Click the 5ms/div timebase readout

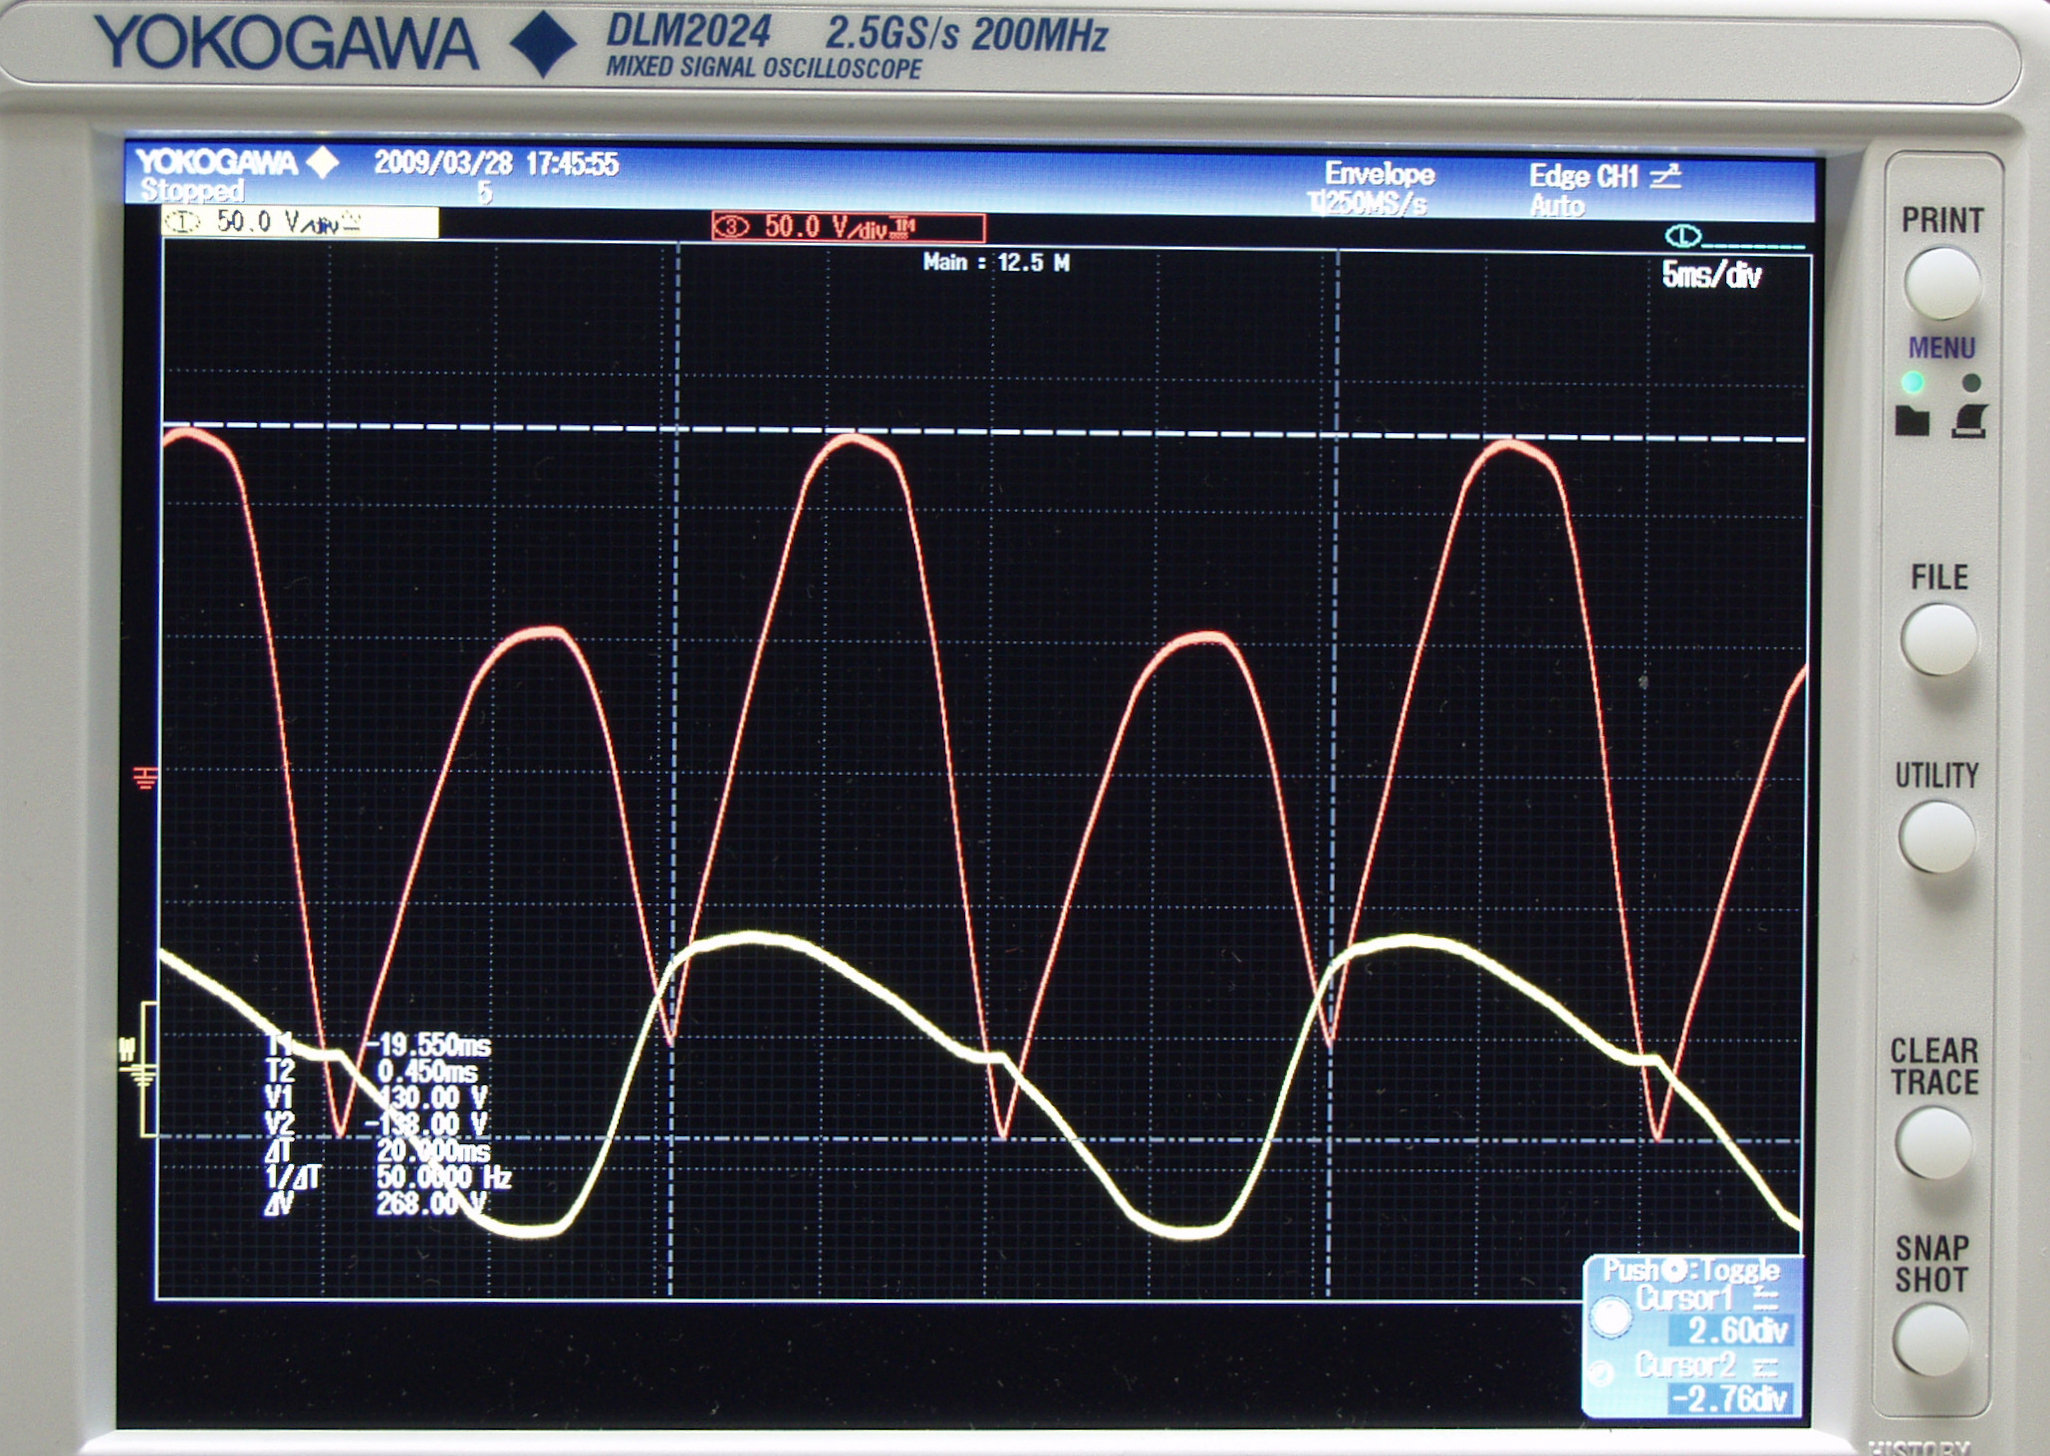[x=1711, y=275]
